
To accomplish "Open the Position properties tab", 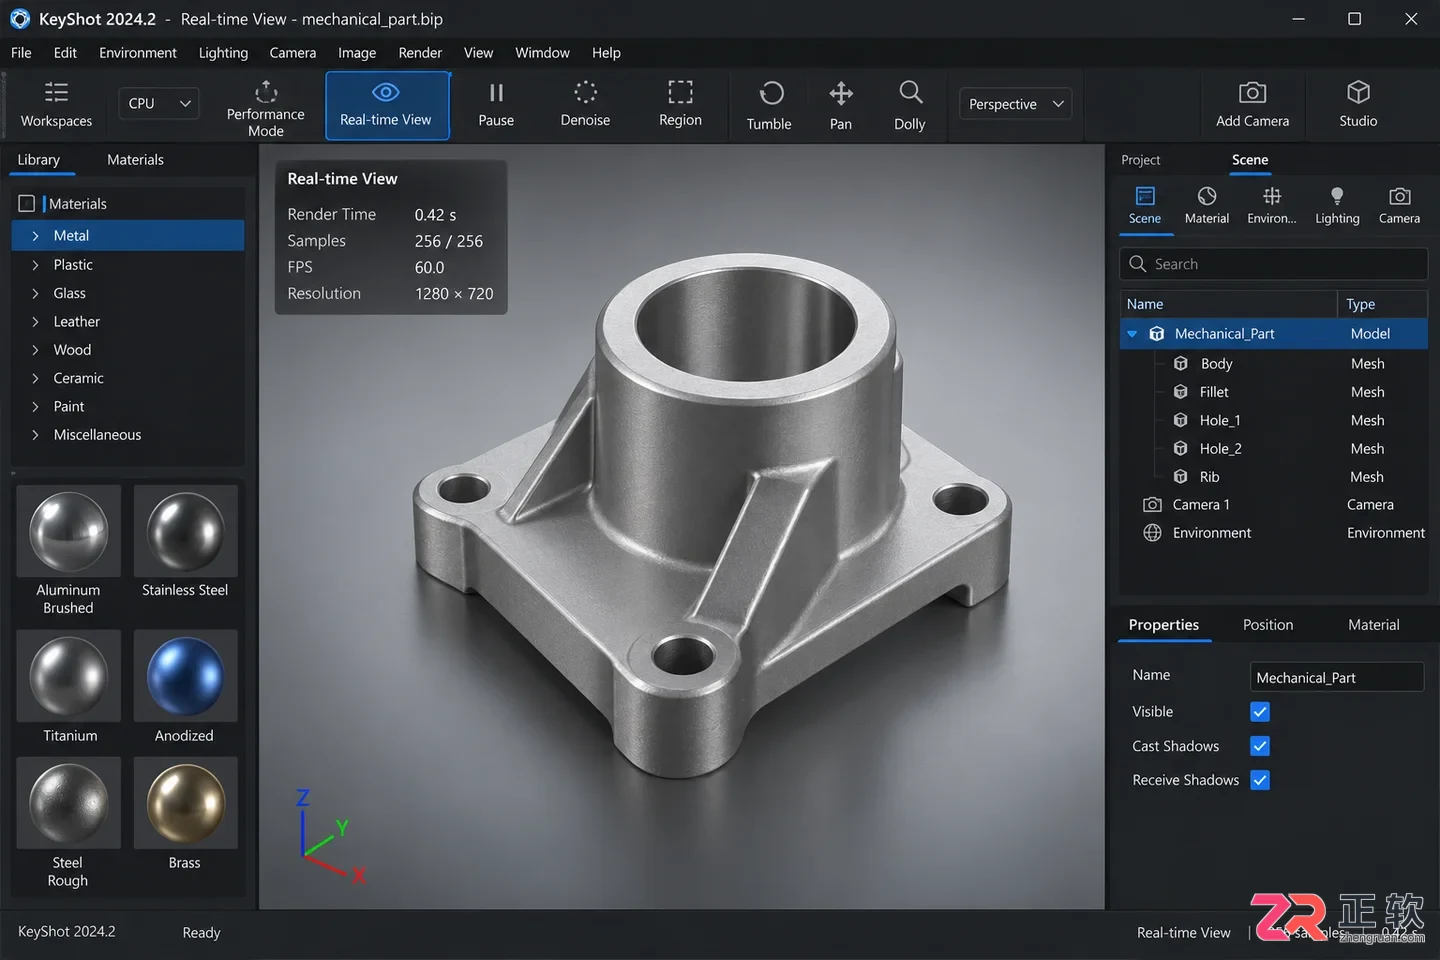I will 1268,625.
